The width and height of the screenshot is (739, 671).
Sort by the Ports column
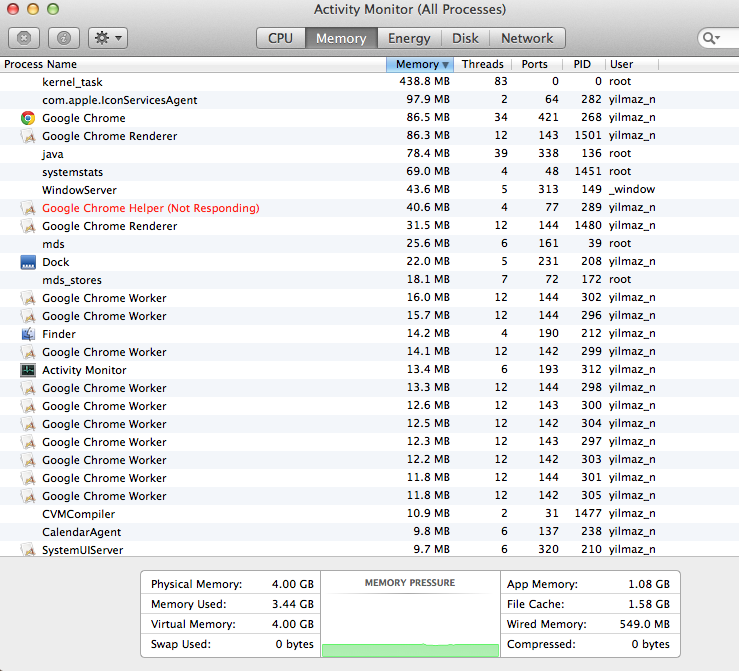pos(535,64)
